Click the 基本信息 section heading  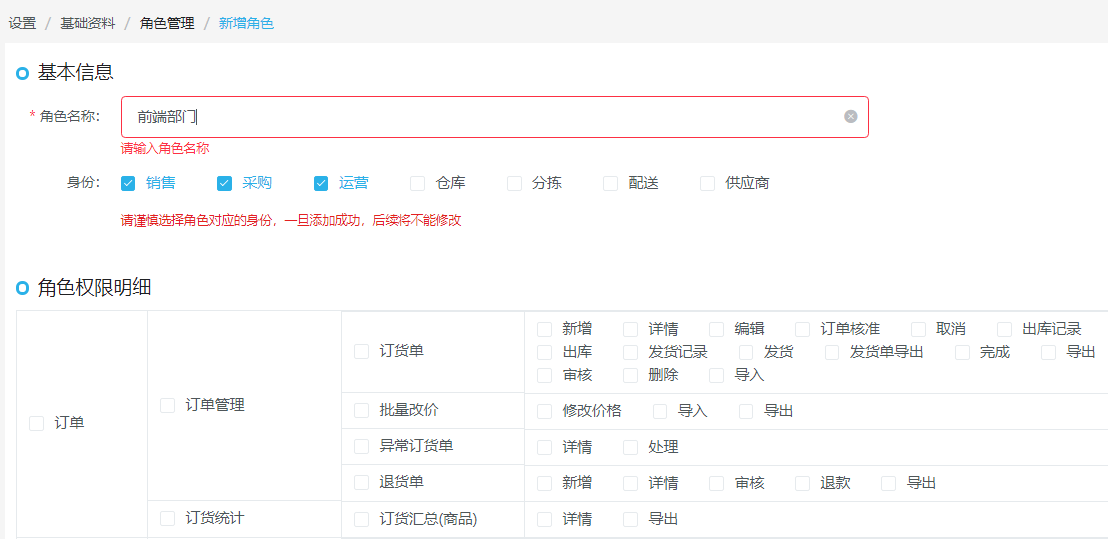pos(76,72)
